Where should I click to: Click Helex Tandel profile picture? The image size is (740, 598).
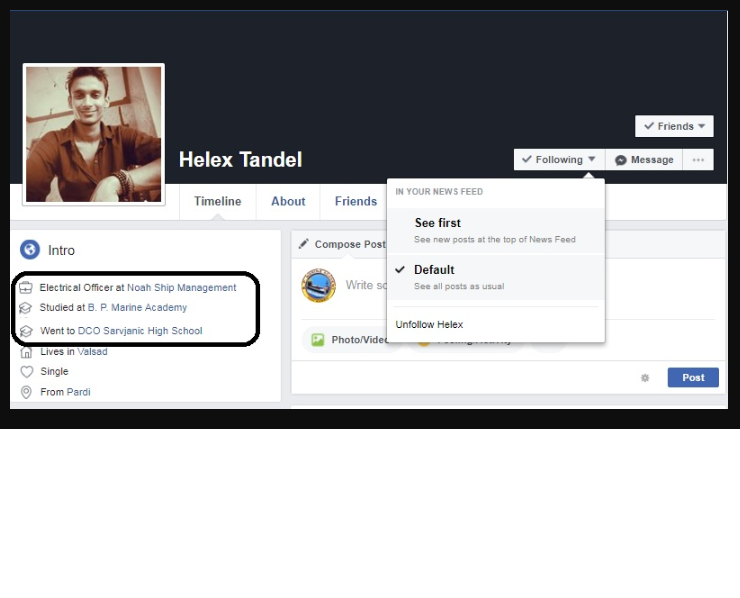point(93,135)
